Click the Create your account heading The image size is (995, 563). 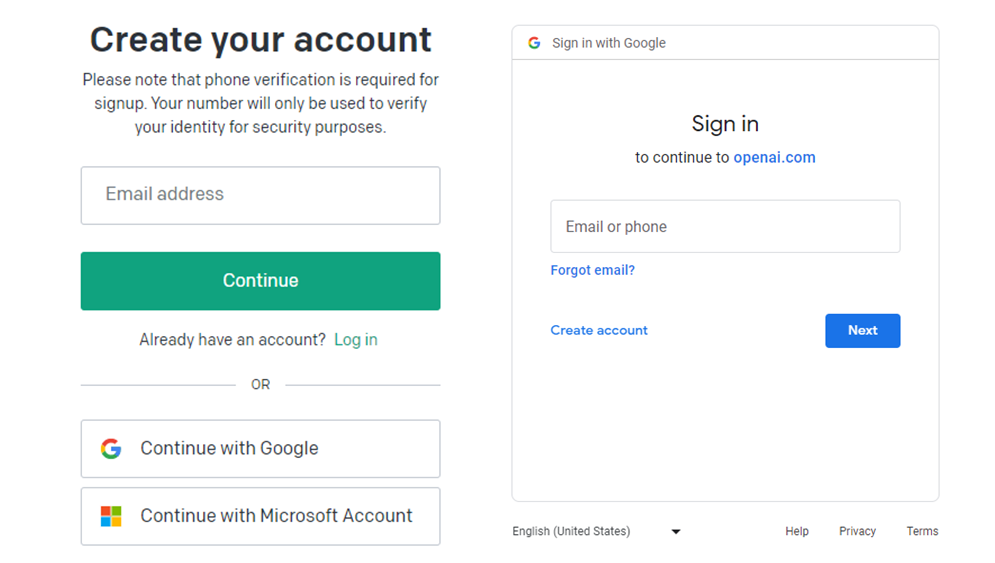[x=260, y=40]
